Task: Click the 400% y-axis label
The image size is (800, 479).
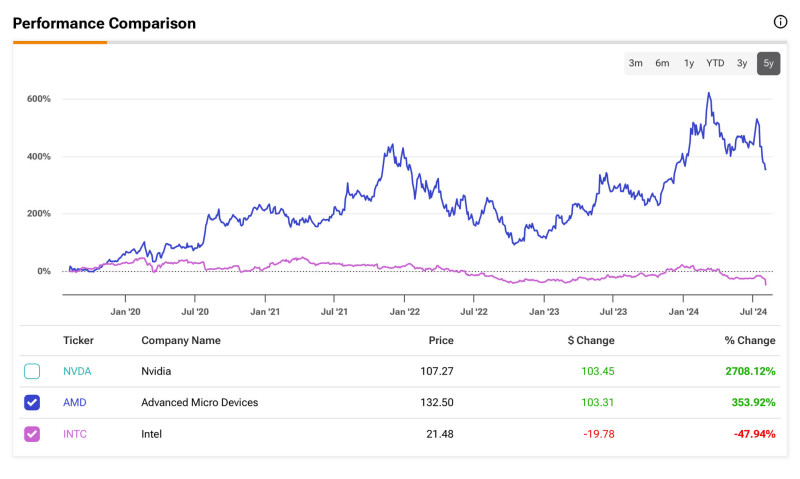Action: (x=39, y=157)
